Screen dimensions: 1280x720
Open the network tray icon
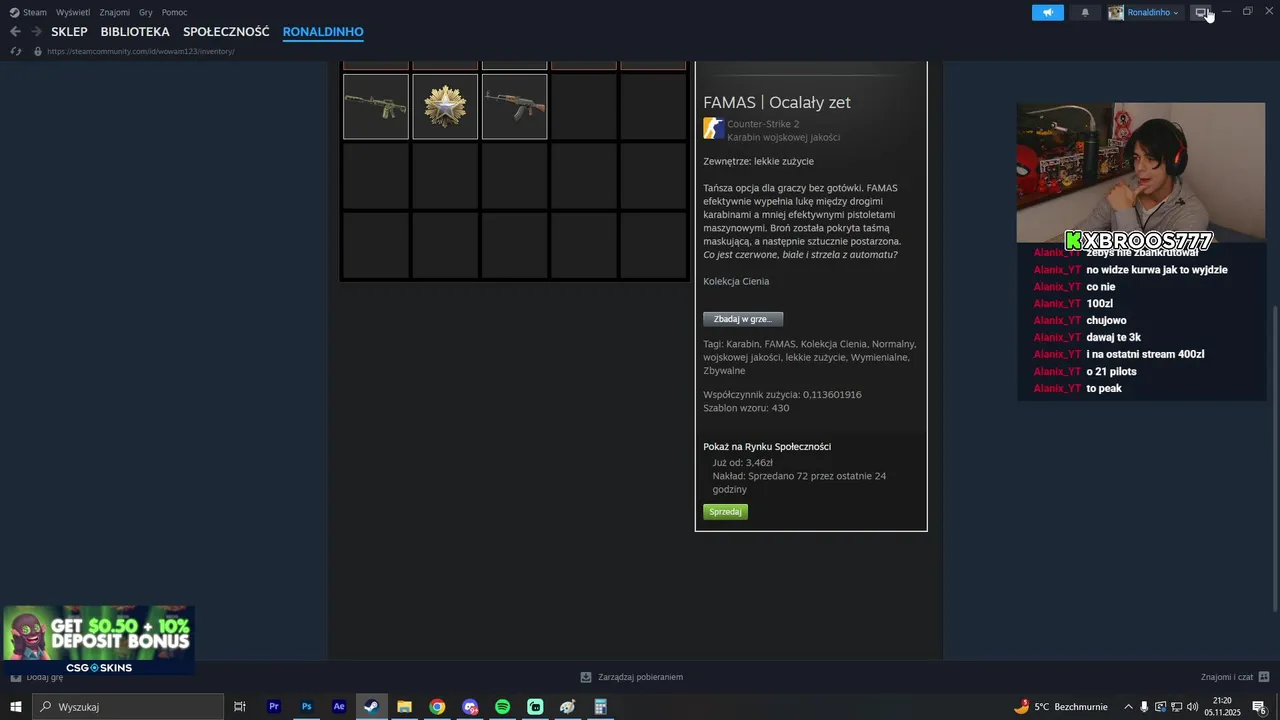(x=1176, y=707)
